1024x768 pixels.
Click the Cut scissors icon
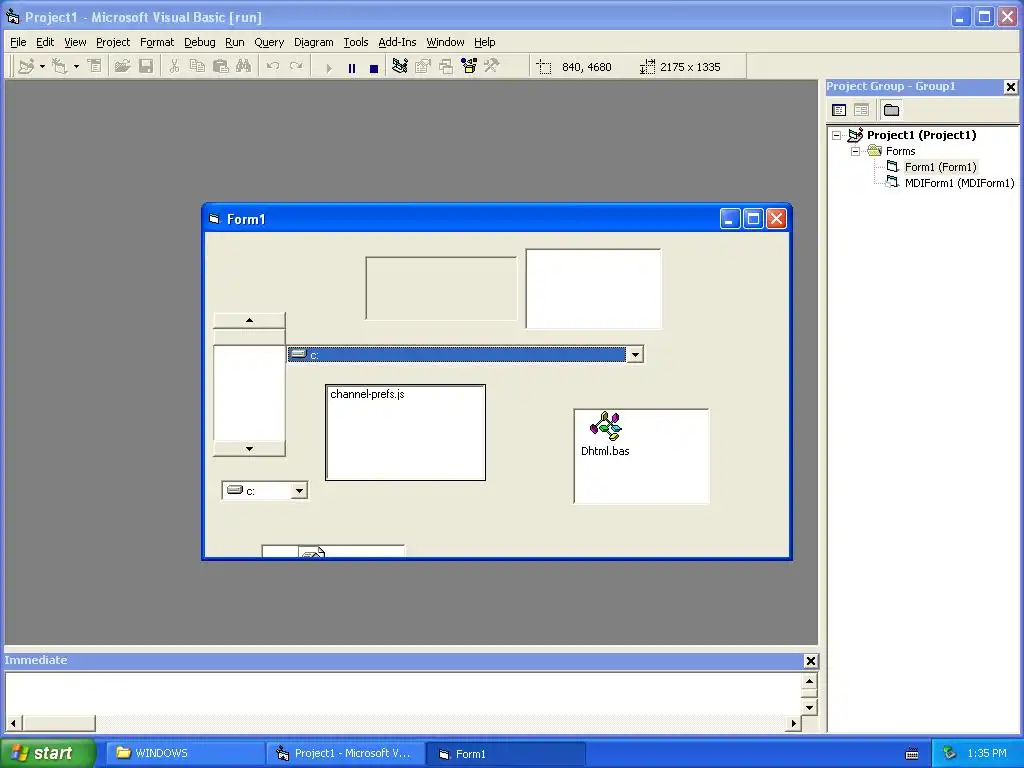tap(174, 66)
